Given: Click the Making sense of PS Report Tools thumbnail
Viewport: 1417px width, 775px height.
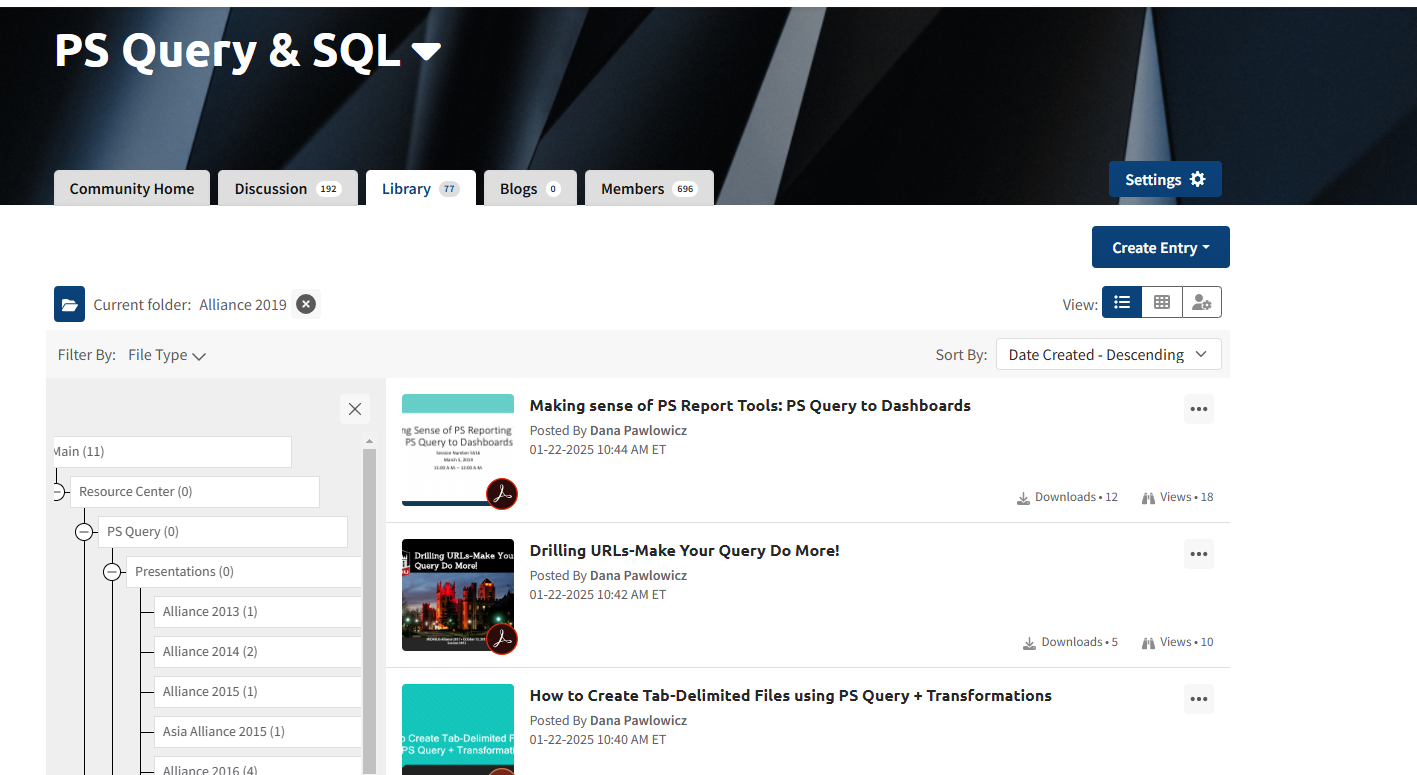Looking at the screenshot, I should (x=458, y=450).
